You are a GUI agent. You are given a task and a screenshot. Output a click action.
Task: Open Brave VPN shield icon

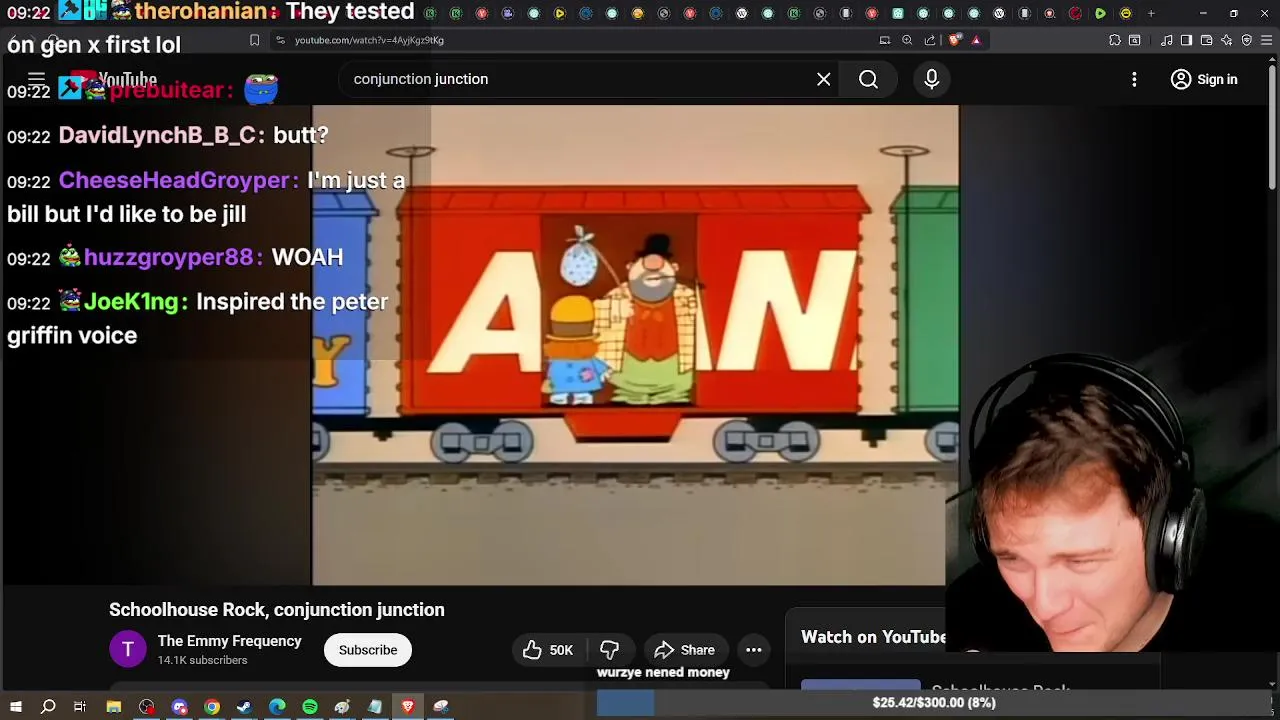click(1247, 40)
